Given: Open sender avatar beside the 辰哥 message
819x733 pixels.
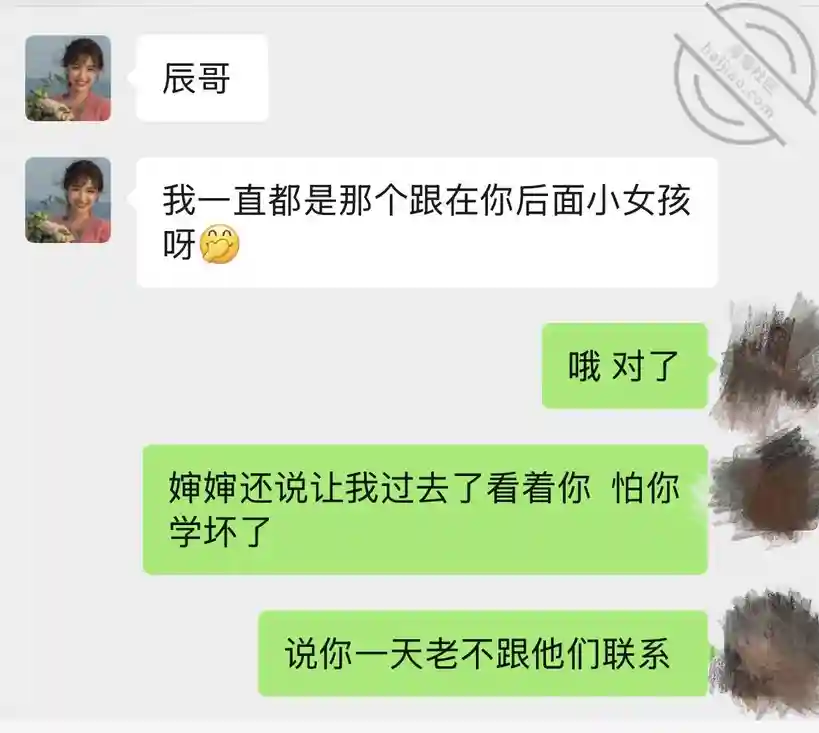Looking at the screenshot, I should click(68, 78).
